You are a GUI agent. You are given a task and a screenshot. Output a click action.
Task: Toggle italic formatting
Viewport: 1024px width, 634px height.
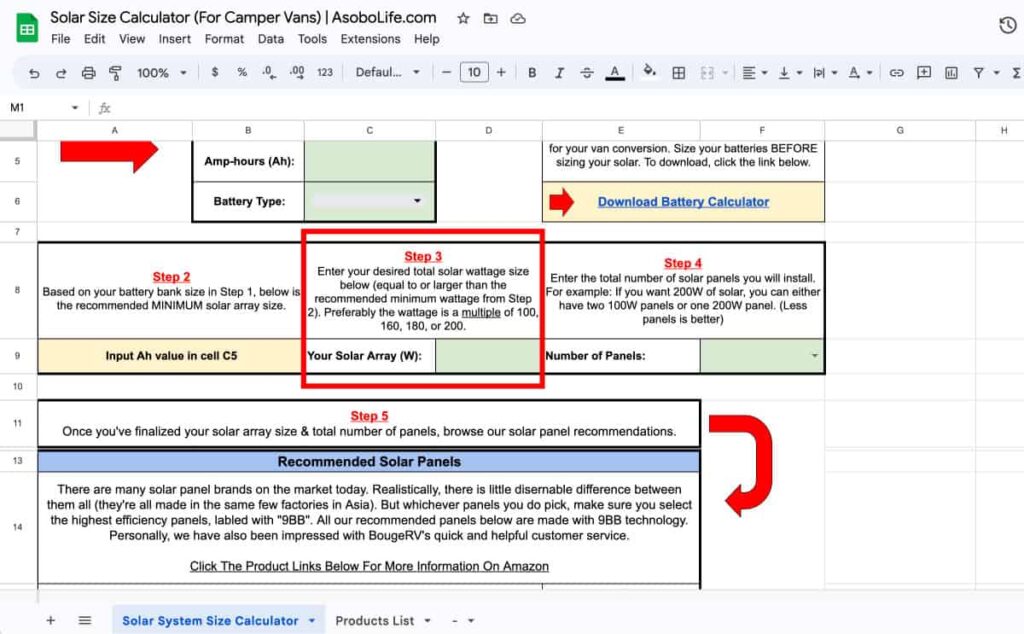tap(559, 72)
